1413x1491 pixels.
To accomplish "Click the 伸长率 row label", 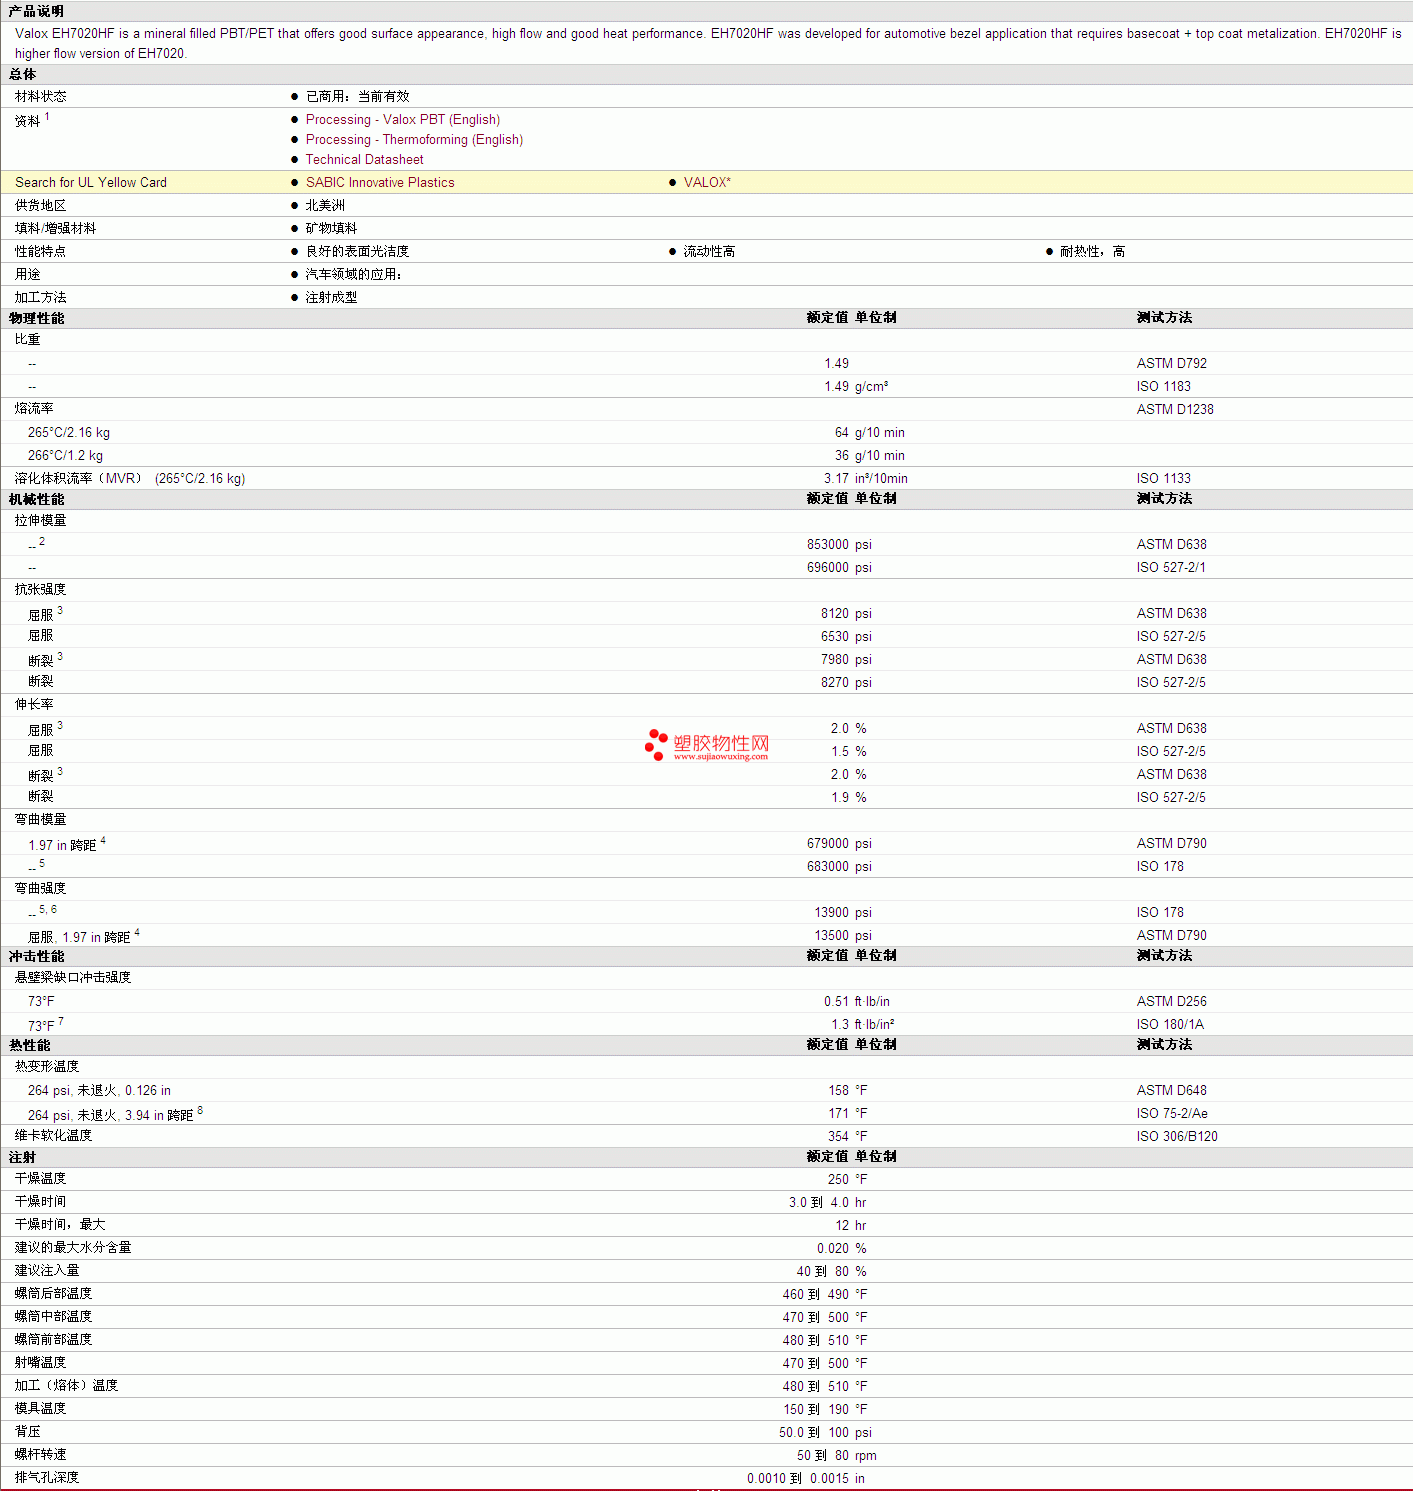I will [34, 704].
